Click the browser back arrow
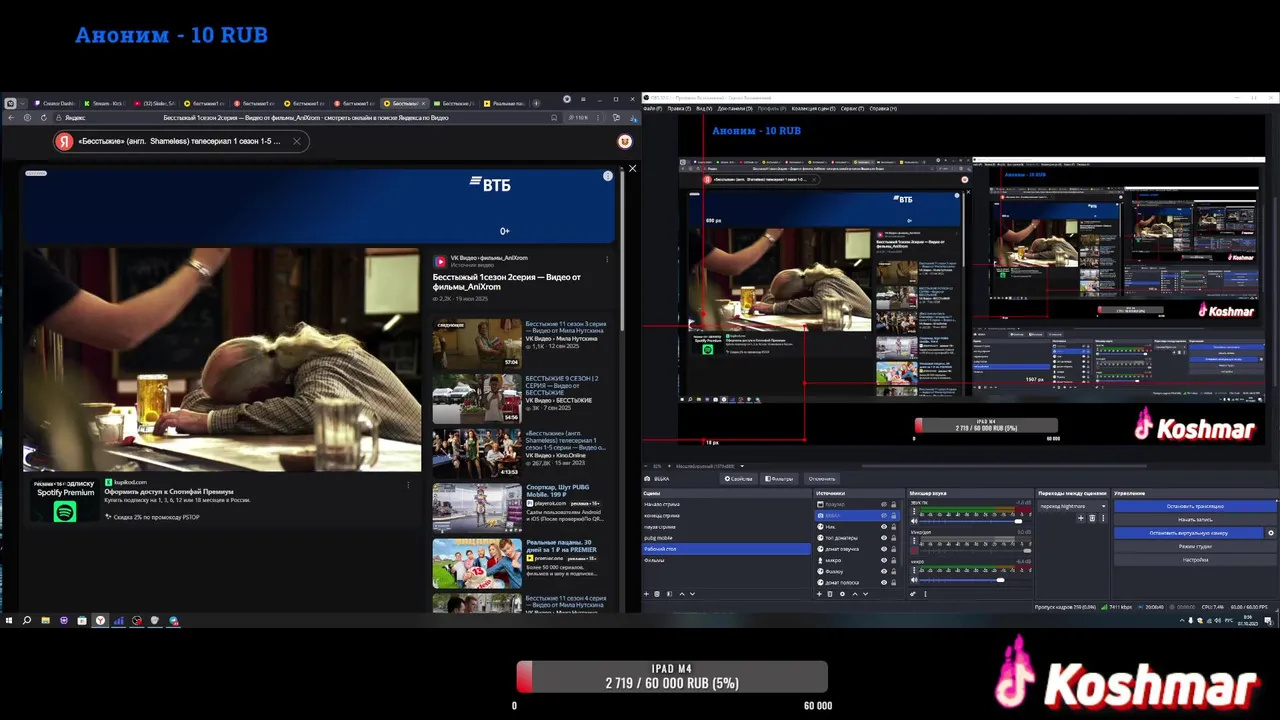The image size is (1280, 720). [10, 117]
